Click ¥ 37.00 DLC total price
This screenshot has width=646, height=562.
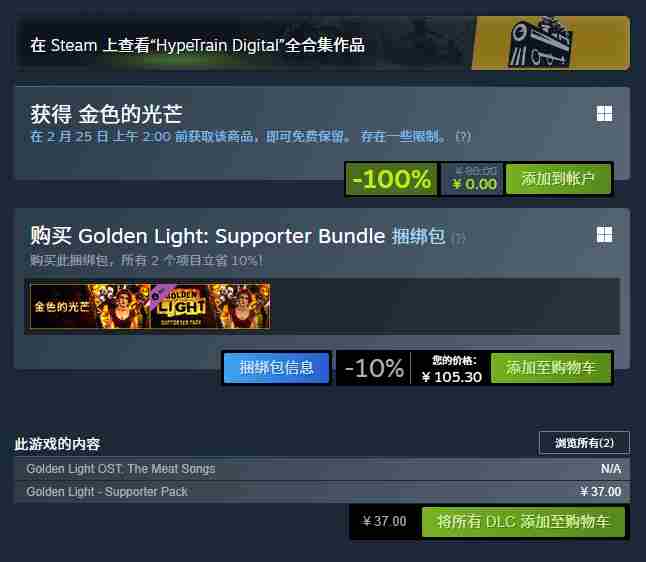pyautogui.click(x=384, y=522)
